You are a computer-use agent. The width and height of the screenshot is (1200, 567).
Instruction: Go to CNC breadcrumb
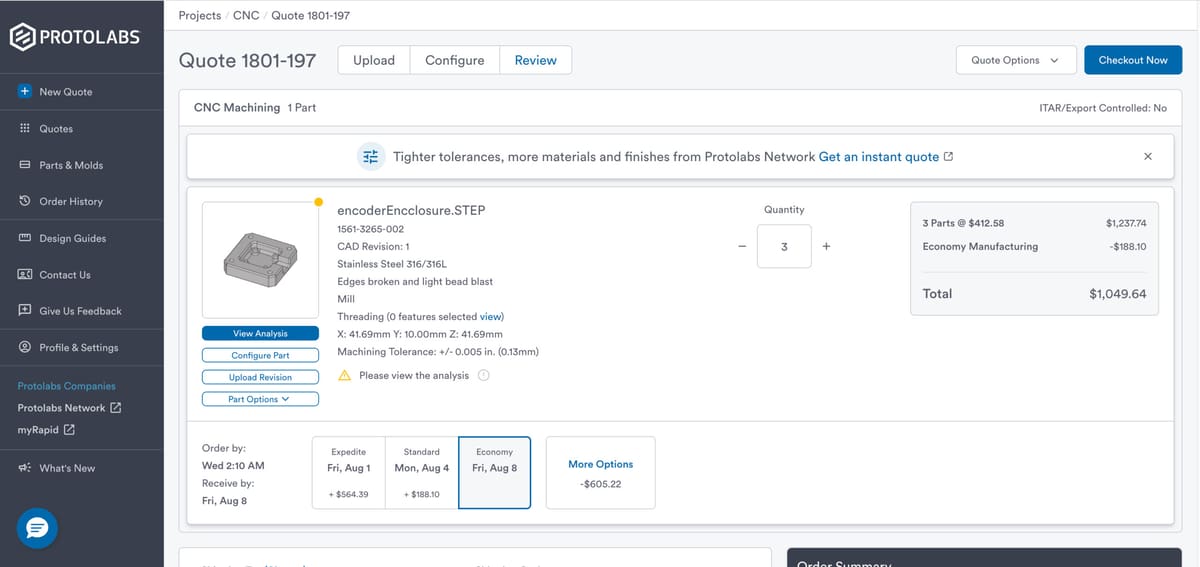[246, 15]
